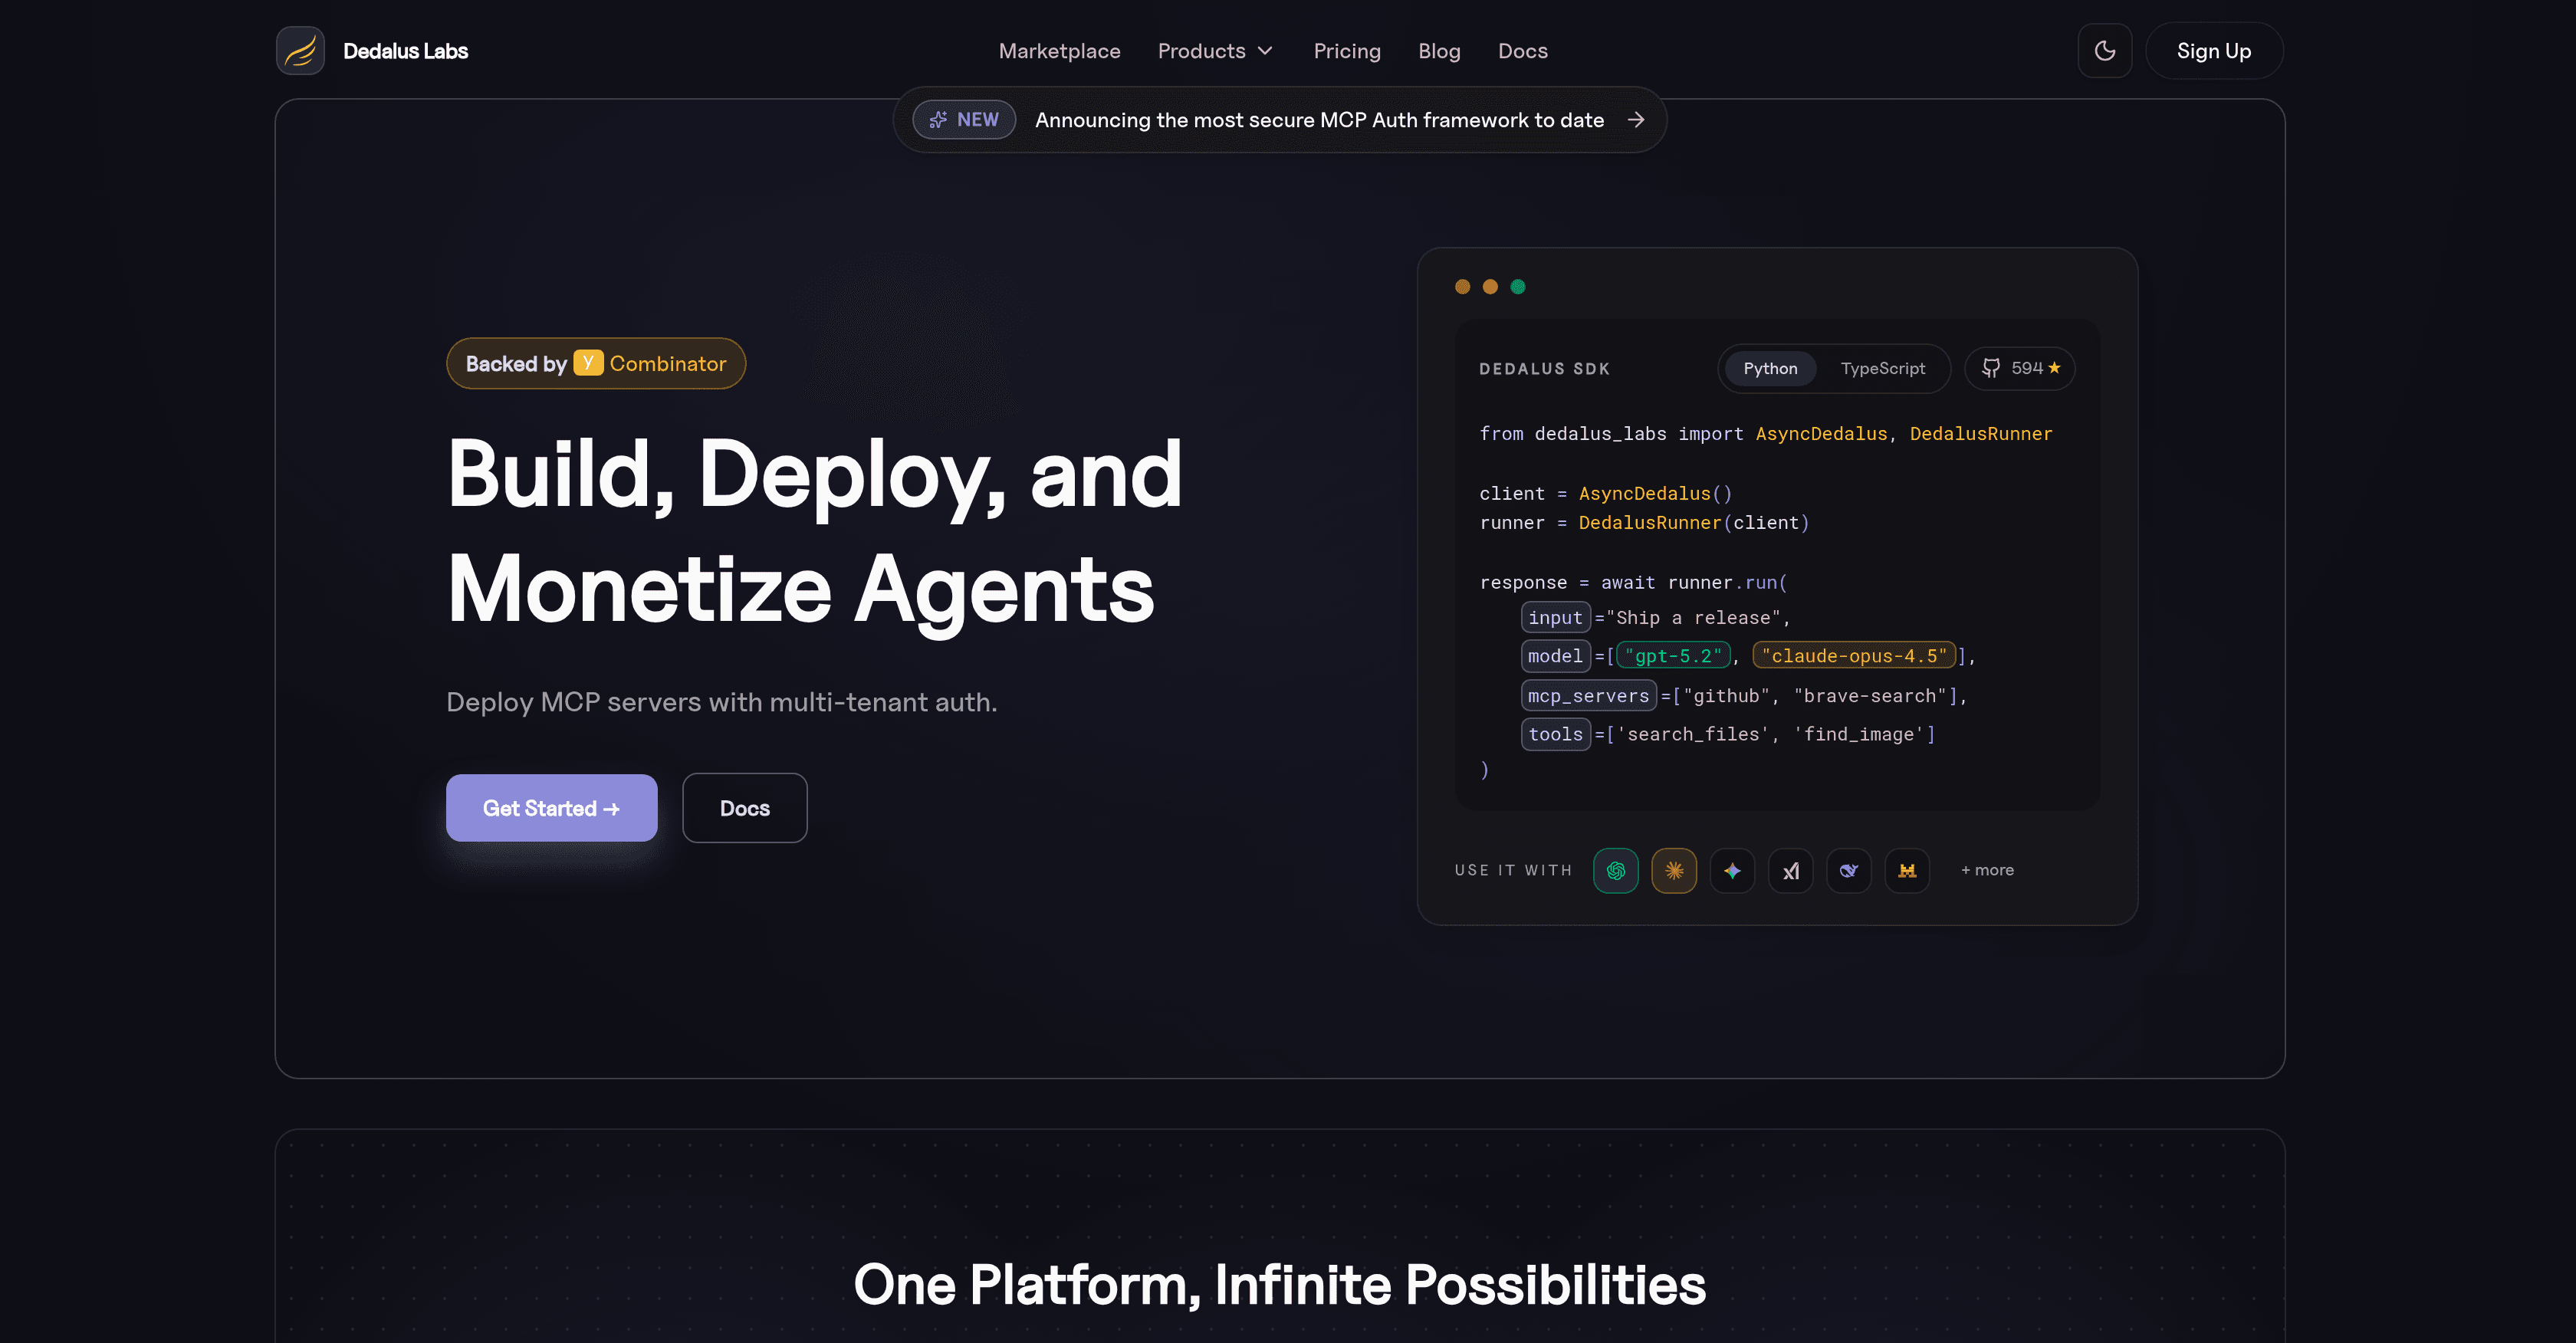Pick the Mistral provider icon
This screenshot has width=2576, height=1343.
1907,870
